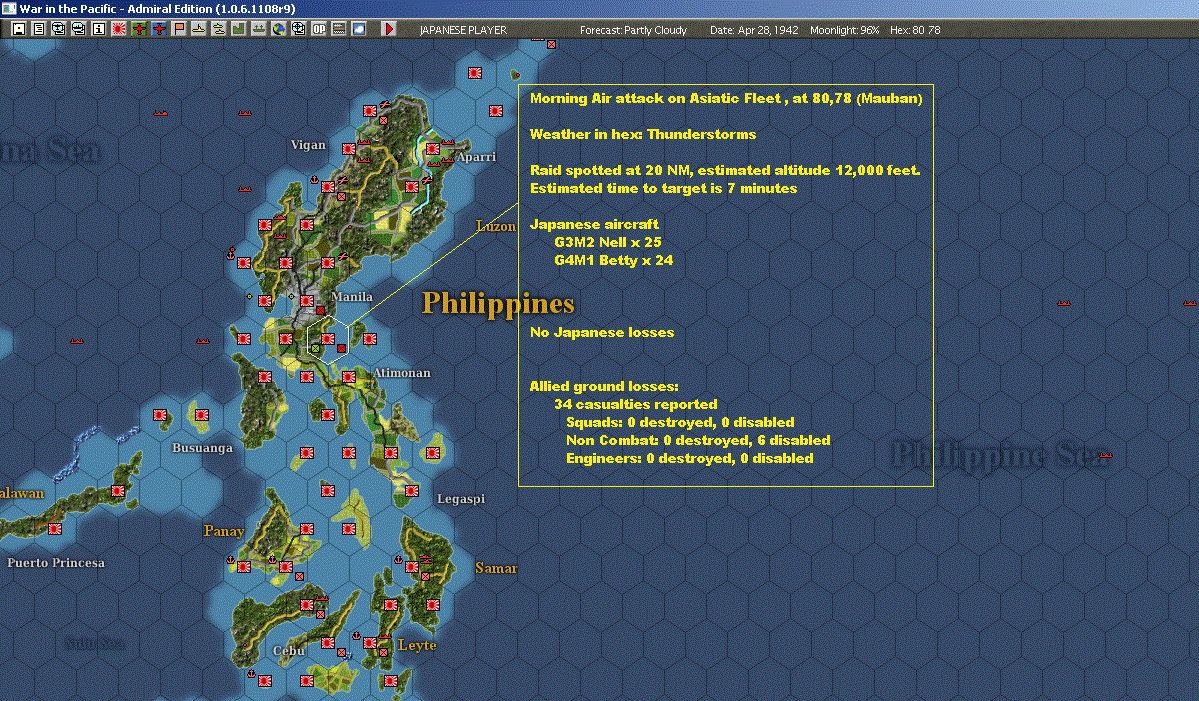Click the orange flag toolbar icon
This screenshot has height=701, width=1199.
coord(179,29)
